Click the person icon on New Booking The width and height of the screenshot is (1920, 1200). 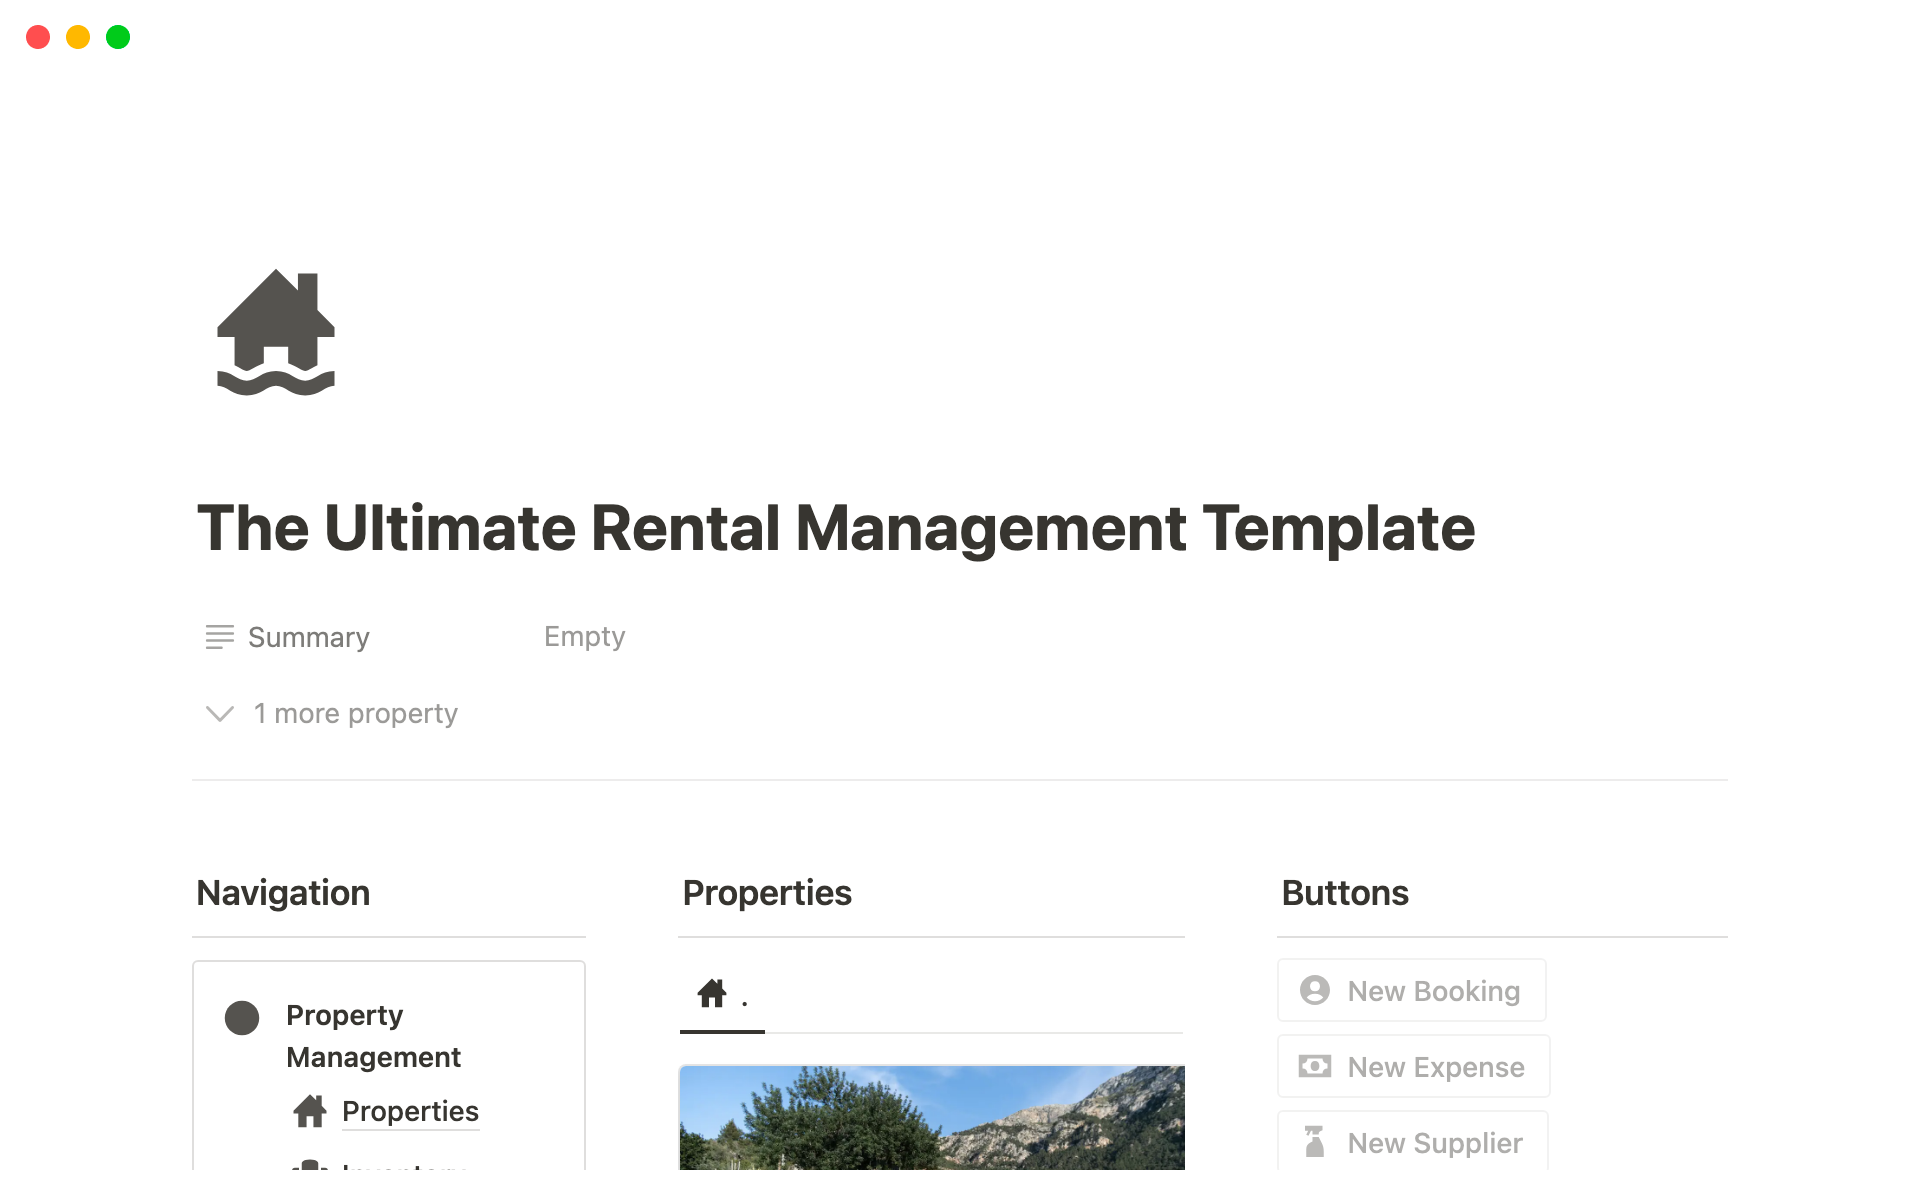click(1314, 991)
